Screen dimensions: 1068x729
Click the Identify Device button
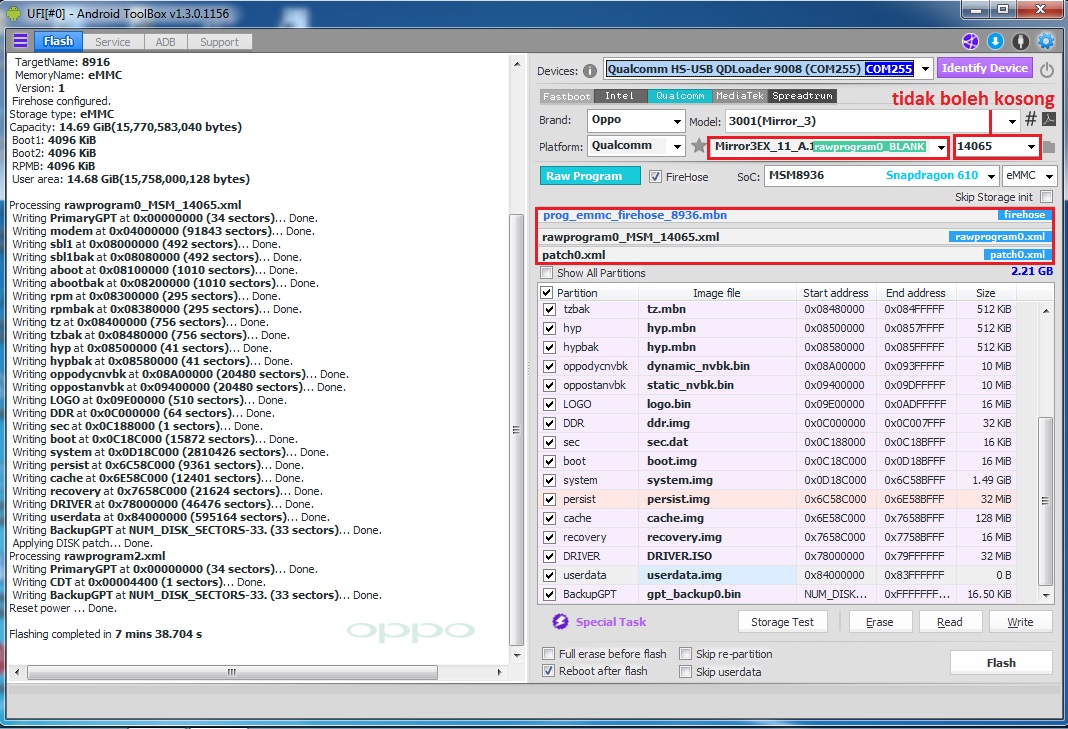984,68
